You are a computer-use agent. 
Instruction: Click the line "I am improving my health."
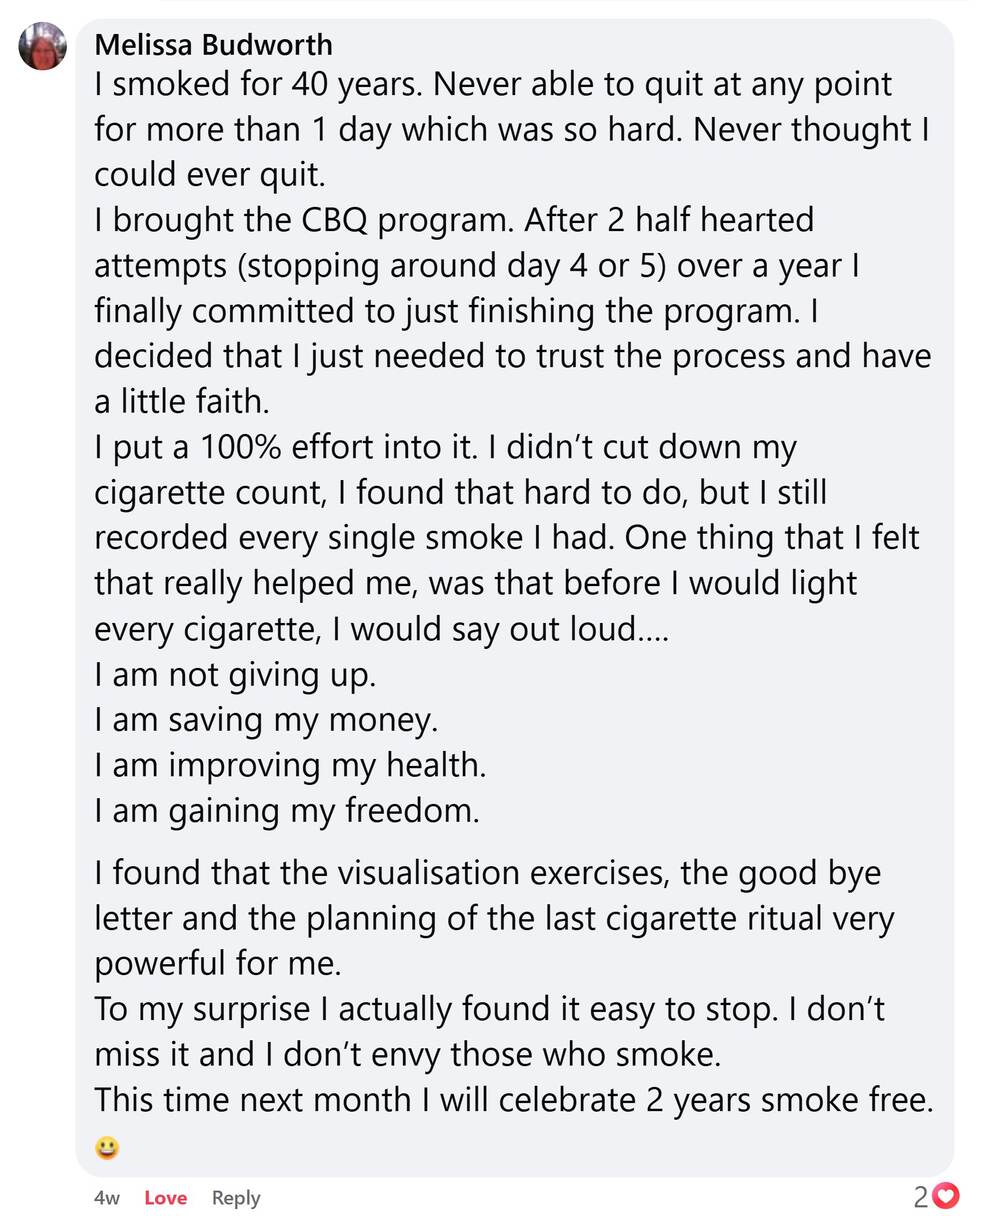pyautogui.click(x=290, y=765)
